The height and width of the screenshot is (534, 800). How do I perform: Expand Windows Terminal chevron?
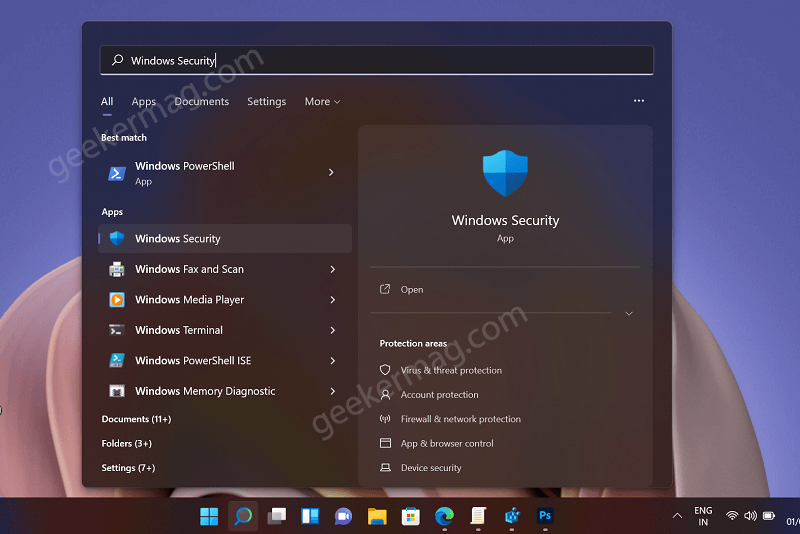click(333, 330)
